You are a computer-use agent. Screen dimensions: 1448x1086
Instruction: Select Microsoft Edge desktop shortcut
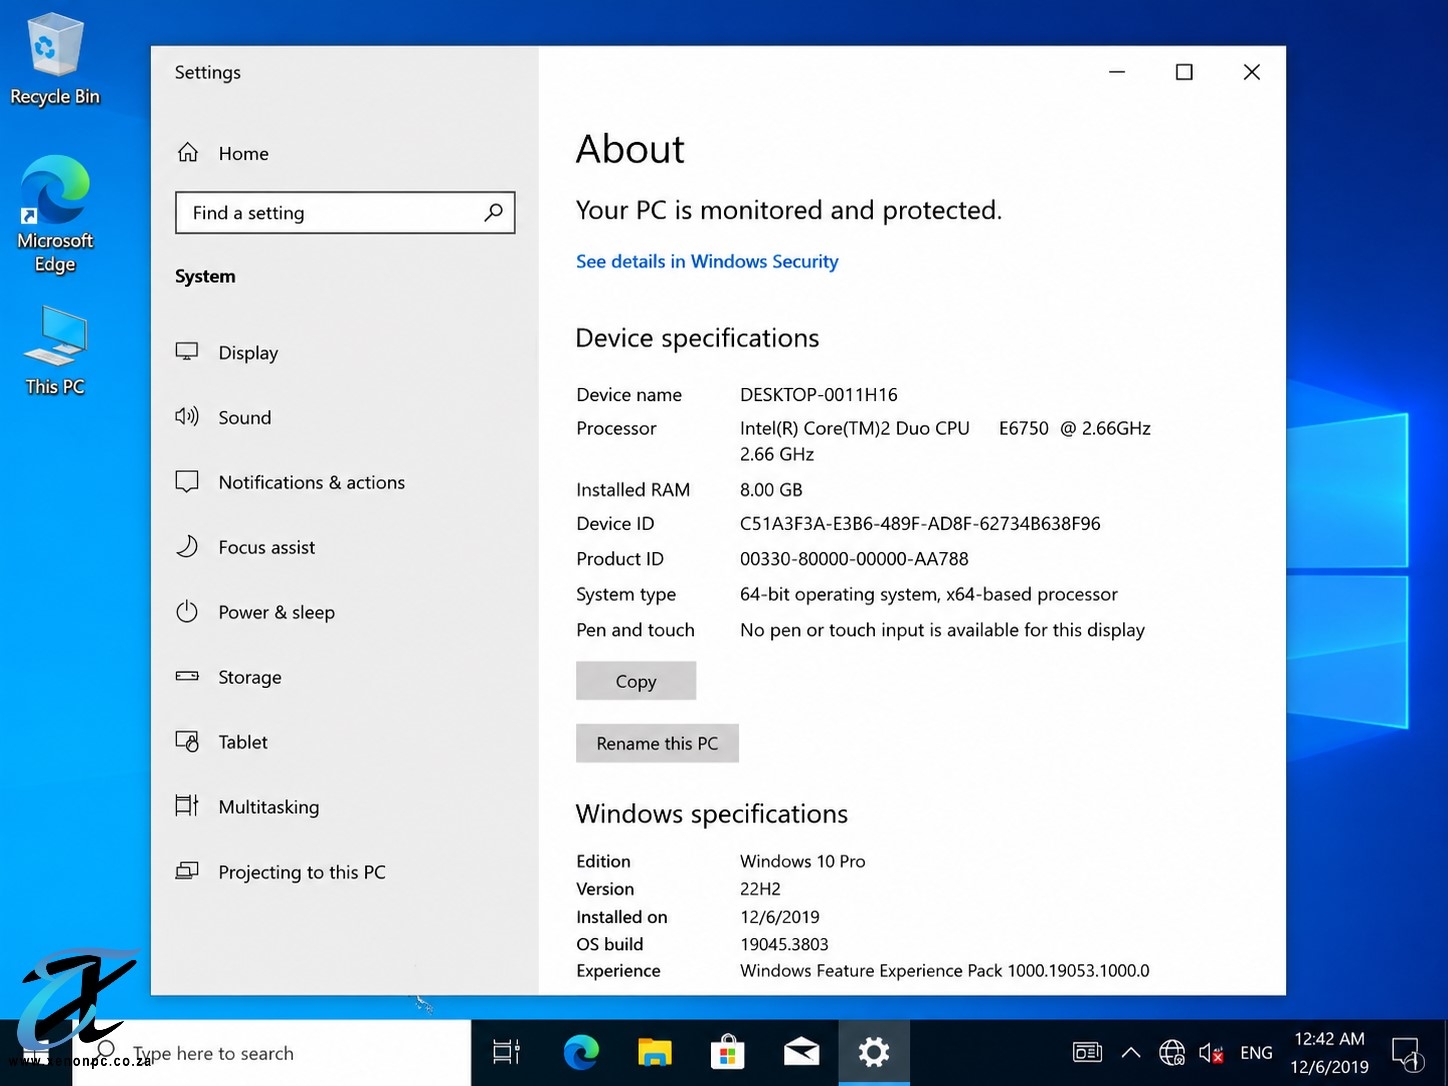55,214
